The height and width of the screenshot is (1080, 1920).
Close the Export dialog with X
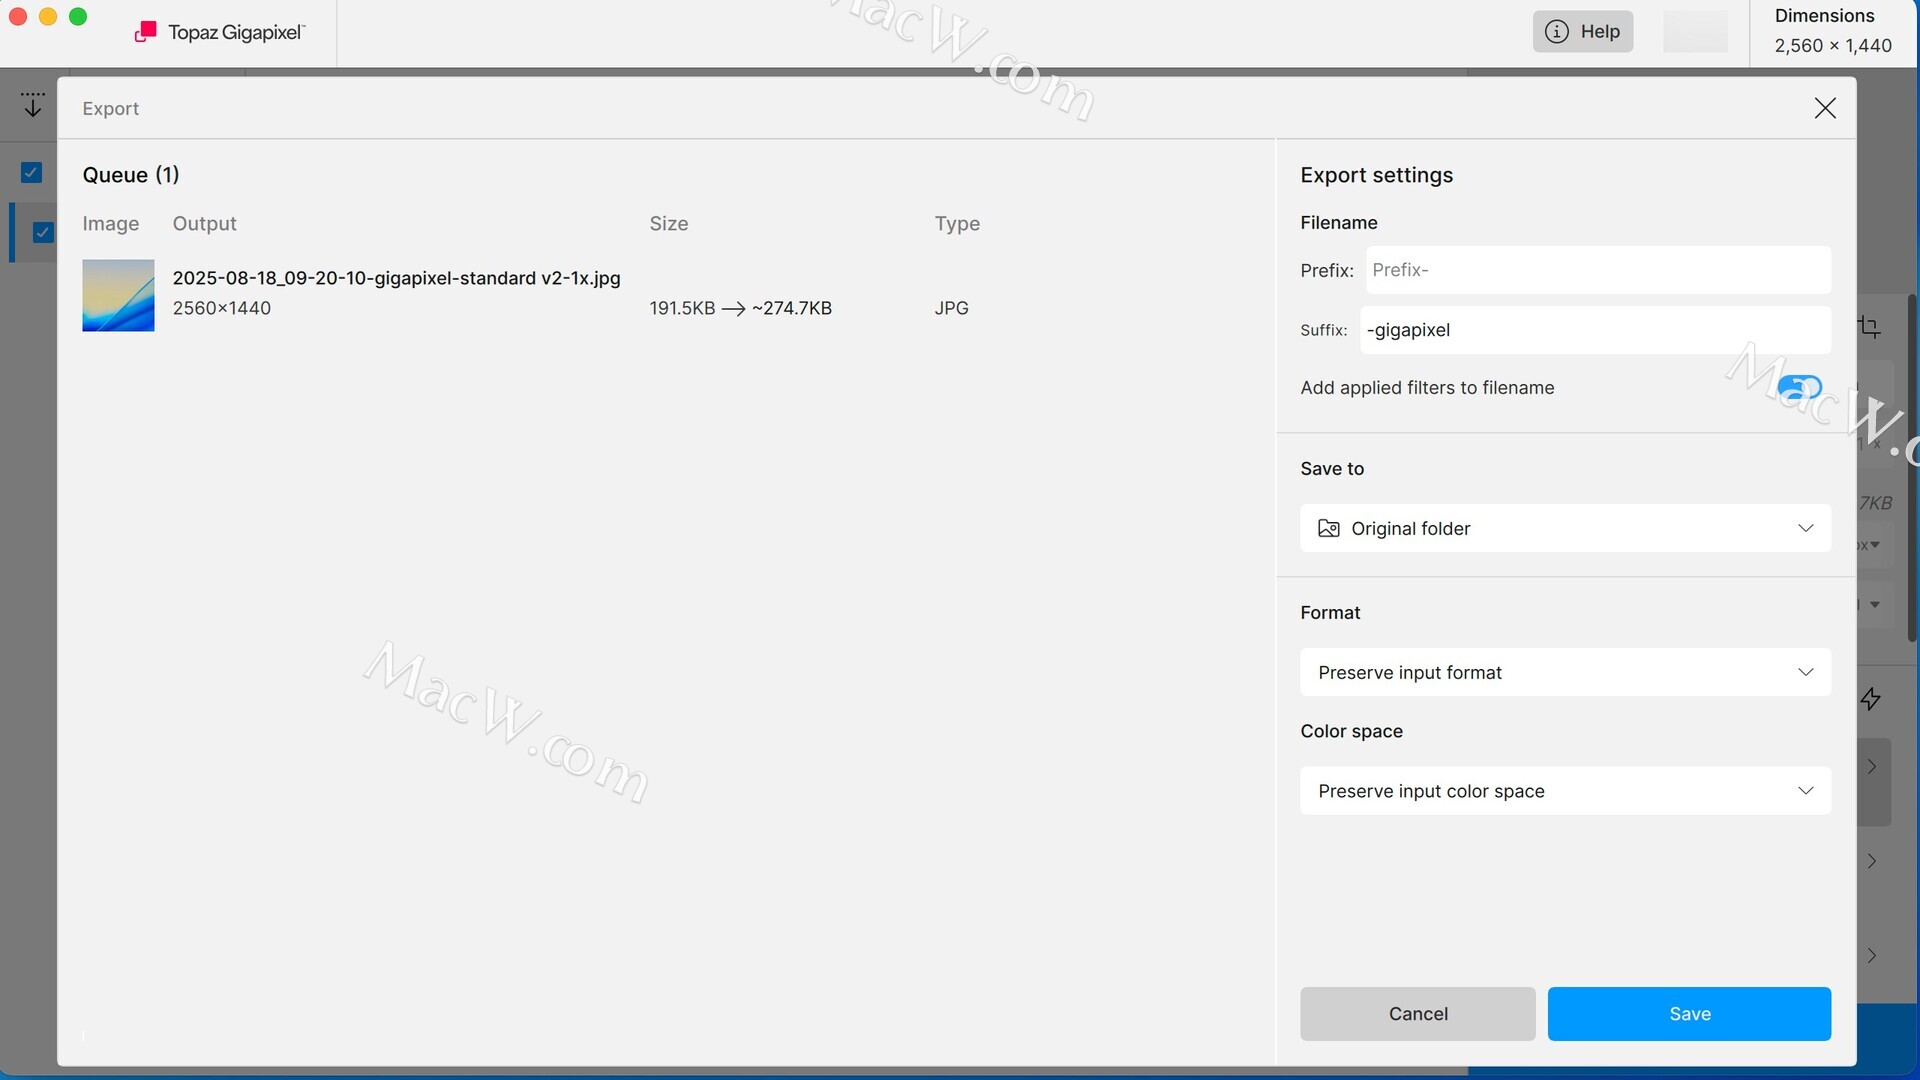click(1825, 108)
